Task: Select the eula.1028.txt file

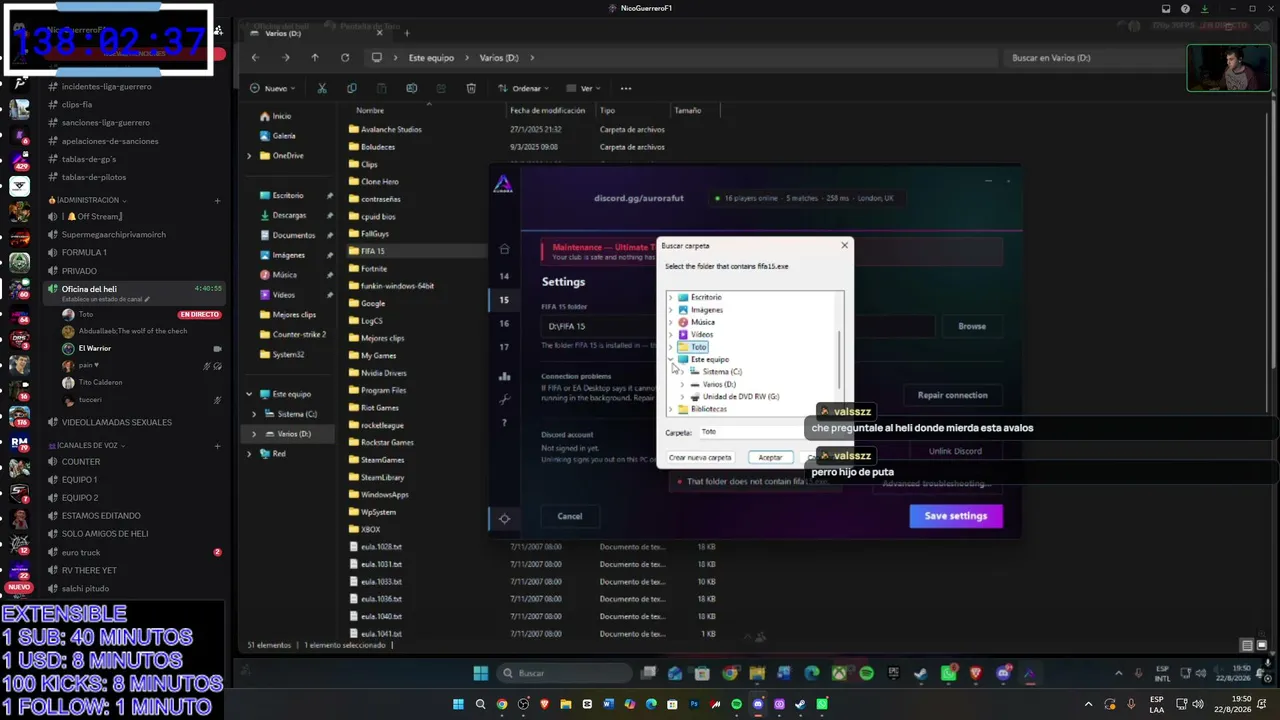Action: tap(381, 547)
